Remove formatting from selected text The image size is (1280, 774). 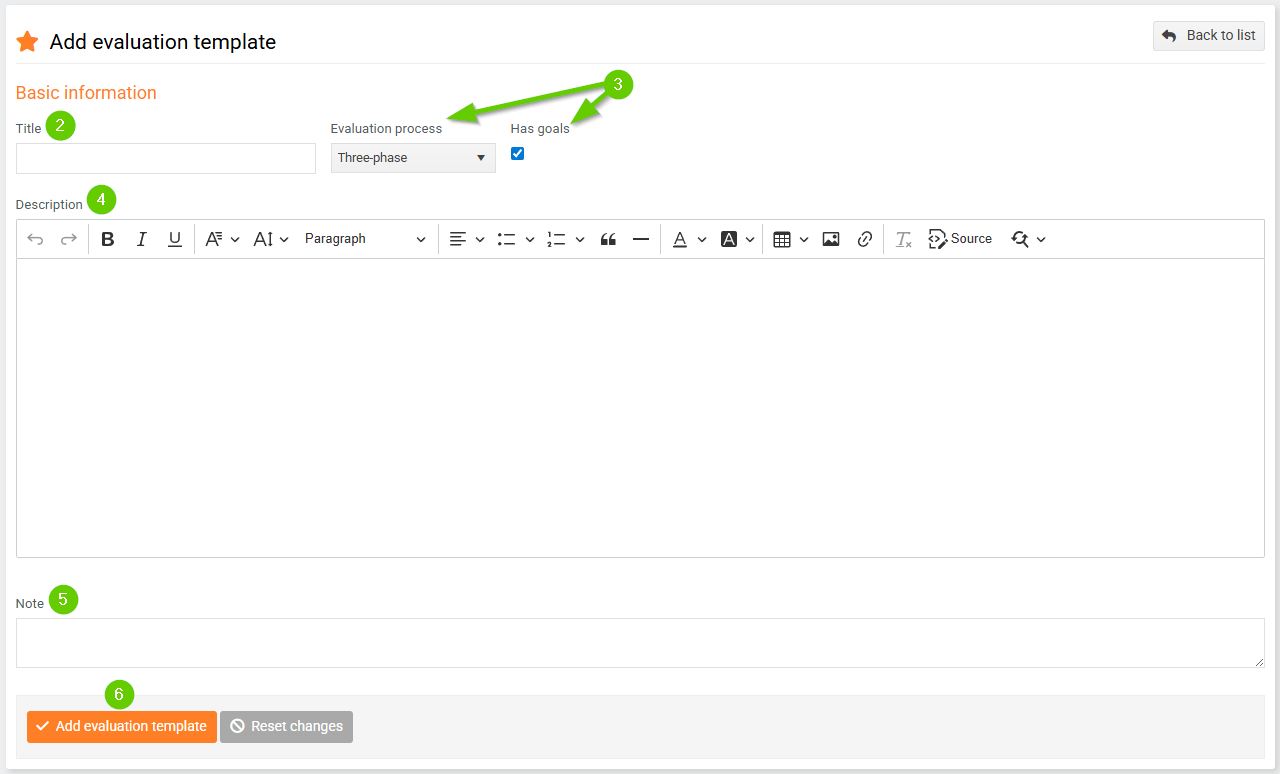point(904,239)
